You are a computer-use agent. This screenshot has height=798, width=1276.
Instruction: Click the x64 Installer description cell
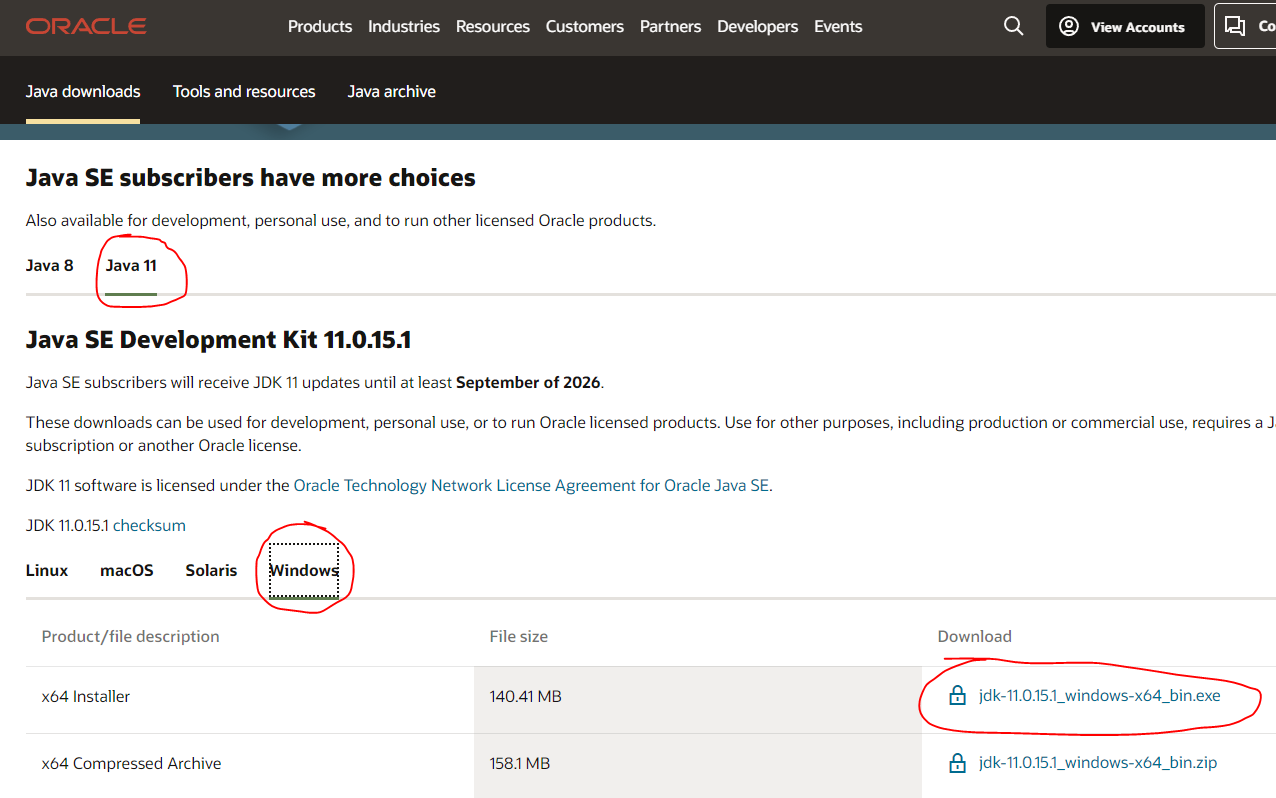click(x=250, y=696)
